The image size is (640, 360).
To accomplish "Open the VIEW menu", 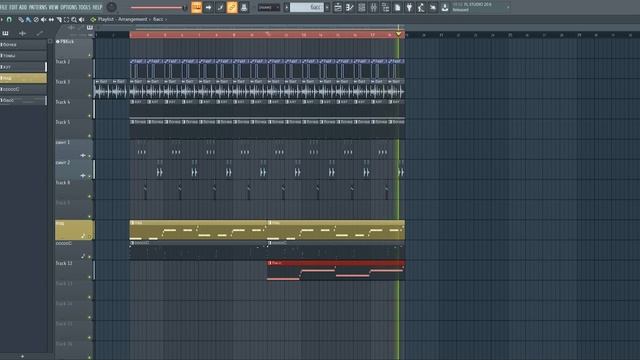I will pos(54,7).
